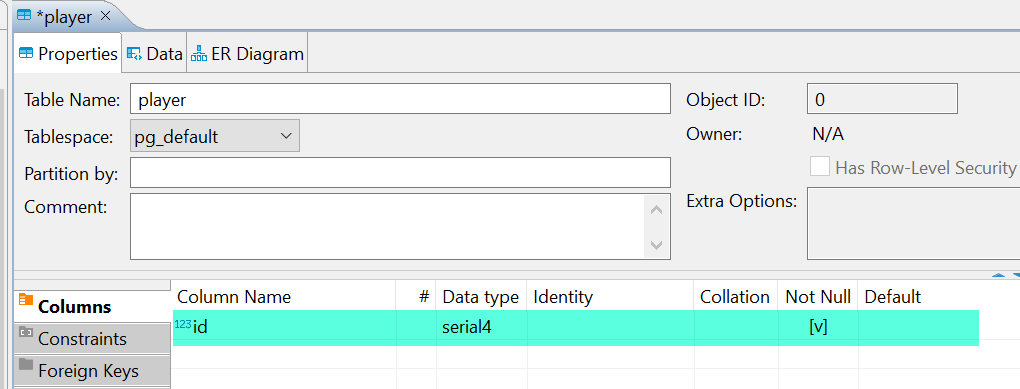Click the Owner N/A value
Viewport: 1020px width, 389px height.
(829, 135)
